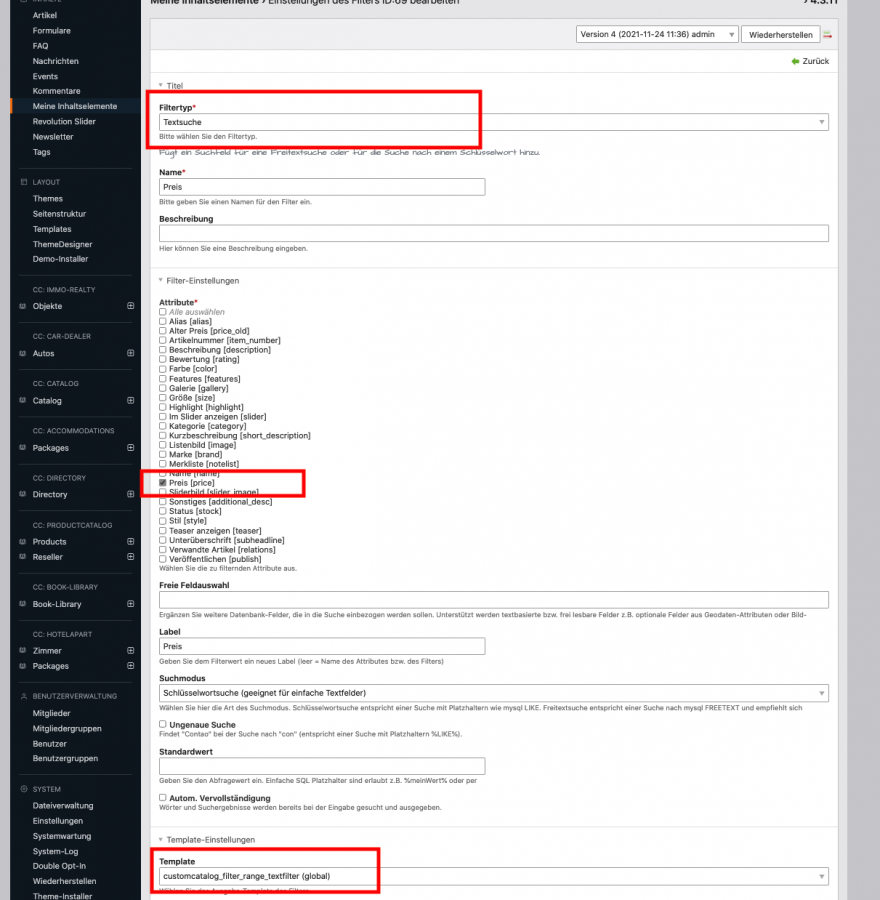Viewport: 880px width, 900px height.
Task: Go to Dateiverwaltung in the System menu
Action: pyautogui.click(x=62, y=805)
